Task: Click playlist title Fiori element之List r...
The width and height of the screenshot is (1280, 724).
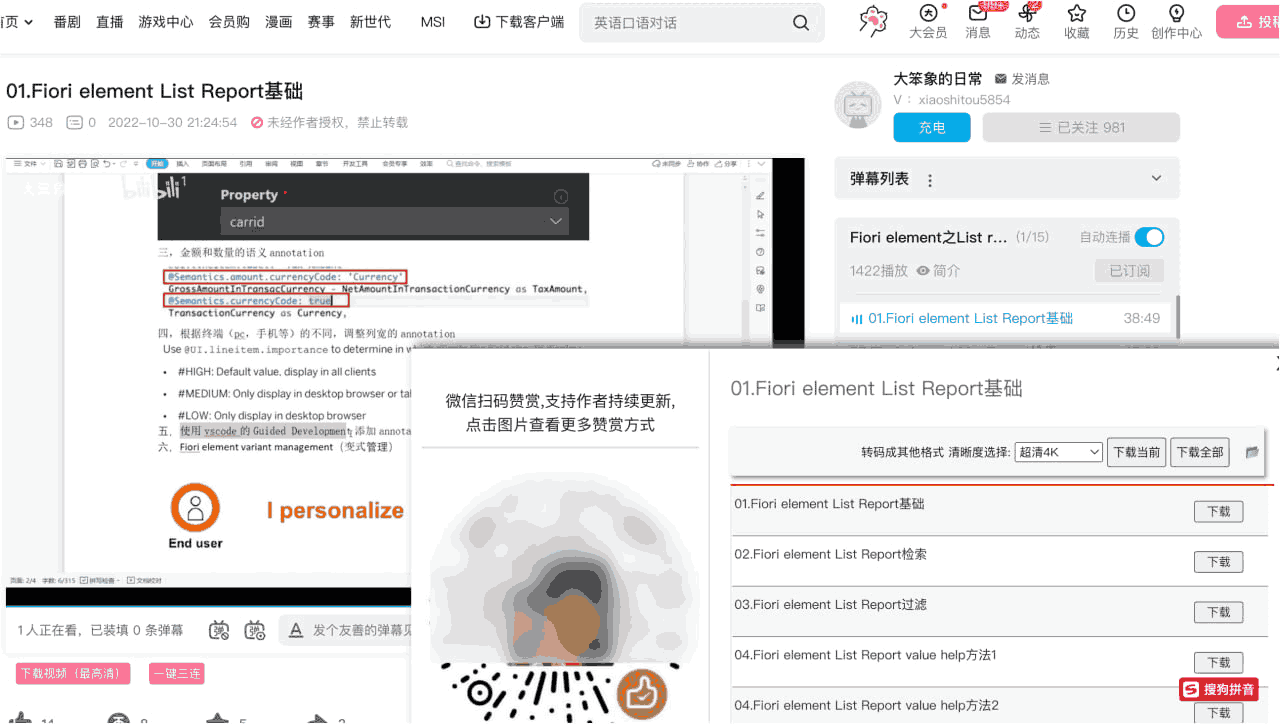Action: (929, 237)
